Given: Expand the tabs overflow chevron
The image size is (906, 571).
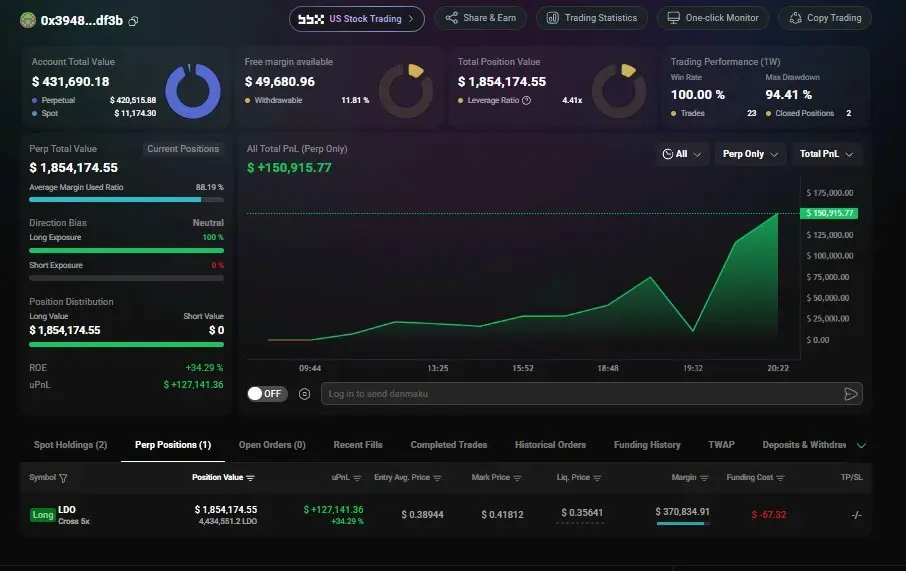Looking at the screenshot, I should 861,446.
